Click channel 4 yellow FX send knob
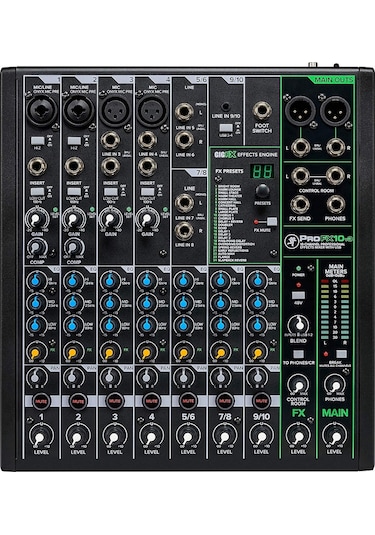This screenshot has width=375, height=535. pyautogui.click(x=146, y=352)
